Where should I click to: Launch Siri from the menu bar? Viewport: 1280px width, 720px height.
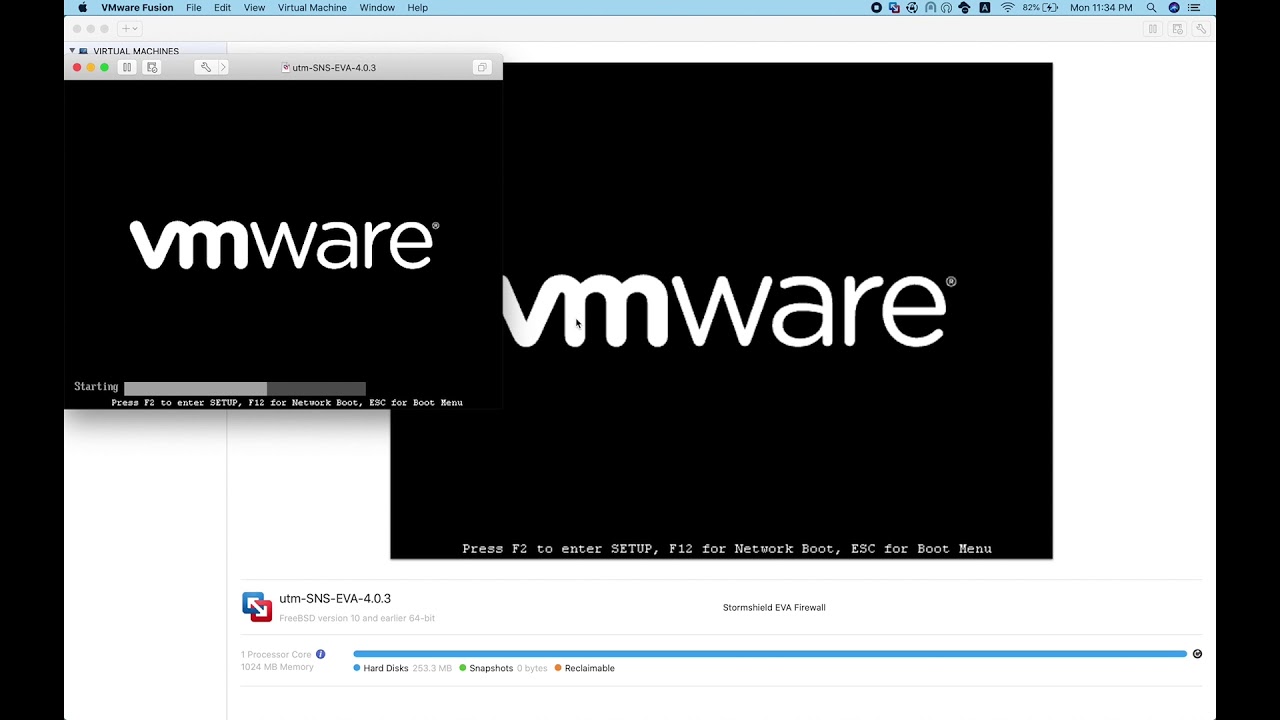(1174, 8)
